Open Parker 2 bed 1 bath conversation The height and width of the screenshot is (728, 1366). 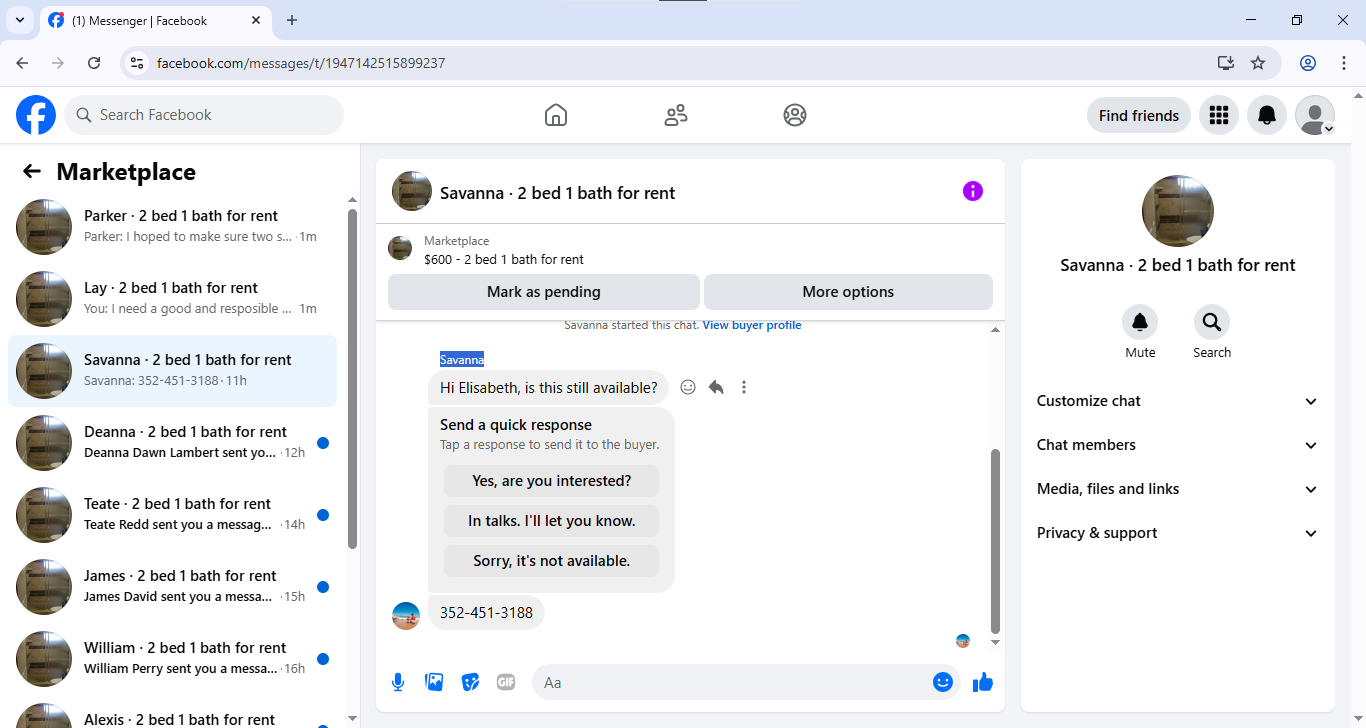pos(172,227)
